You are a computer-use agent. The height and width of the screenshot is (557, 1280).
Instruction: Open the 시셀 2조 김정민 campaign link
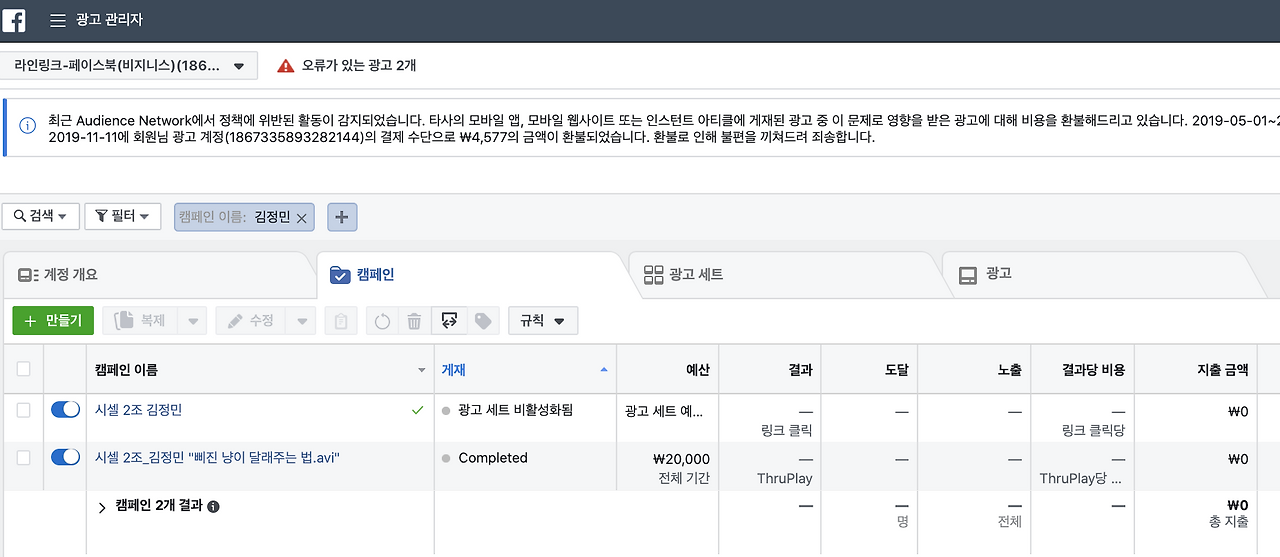(x=138, y=410)
